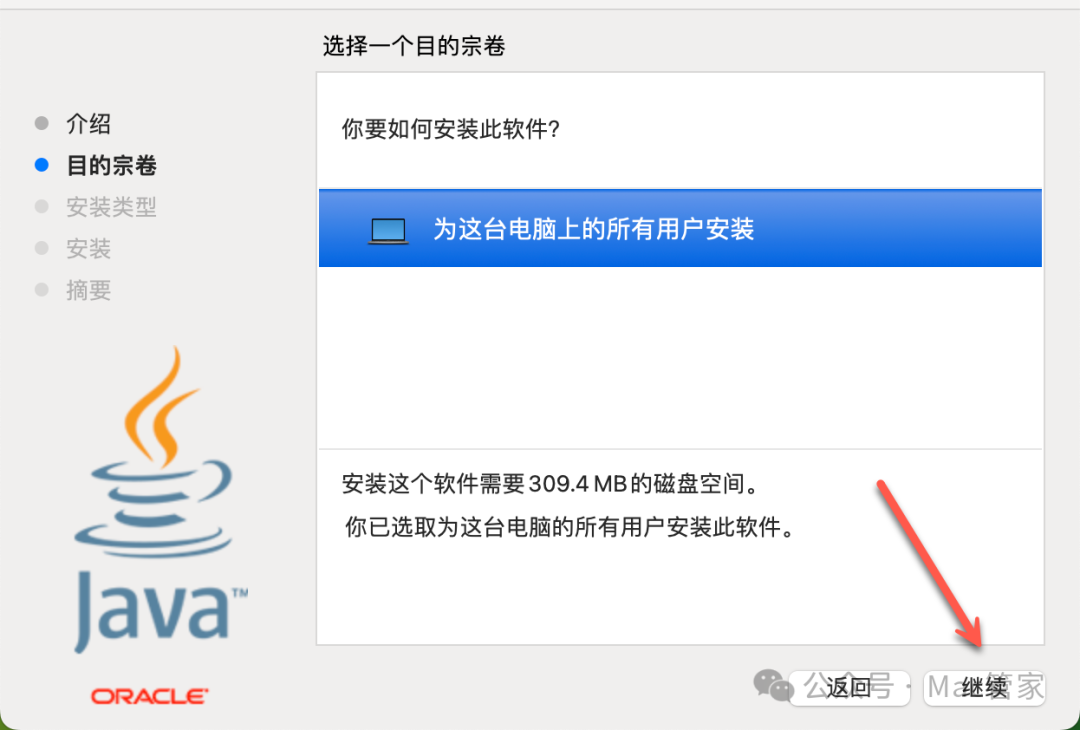
Task: Choose 为这台电脑上的所有用户安装 option
Action: [680, 228]
